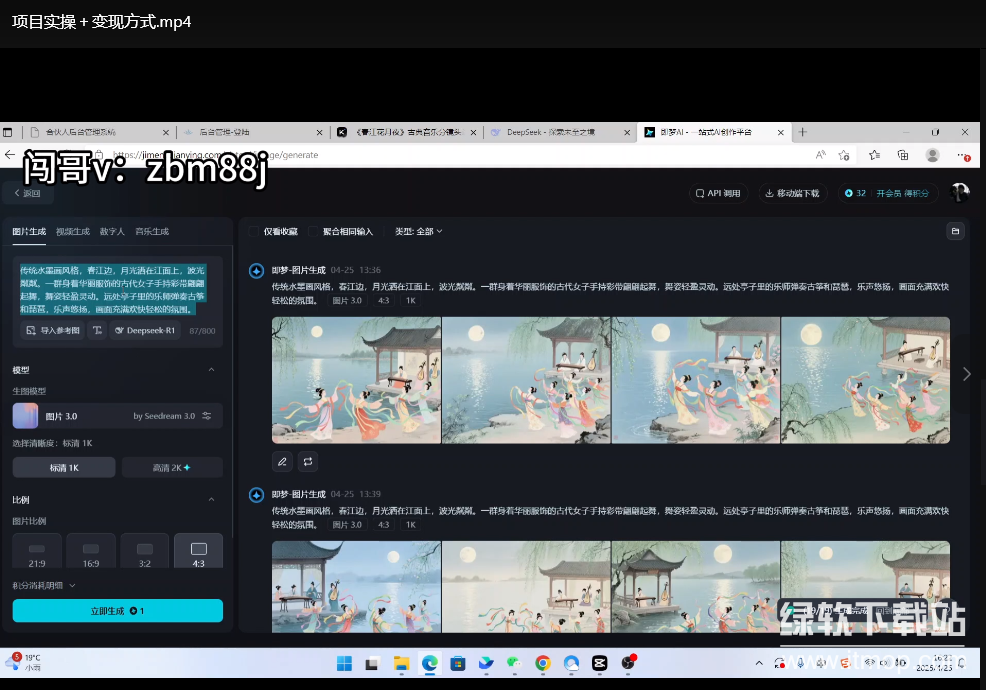Open Microsoft Store from taskbar
Screen dimensions: 986x690
click(x=458, y=663)
